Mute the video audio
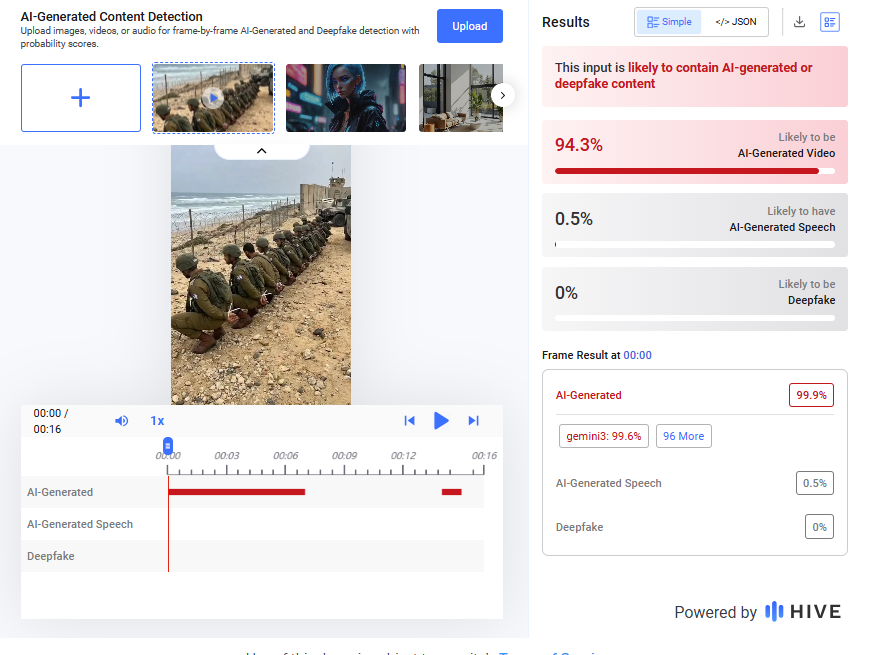 121,420
